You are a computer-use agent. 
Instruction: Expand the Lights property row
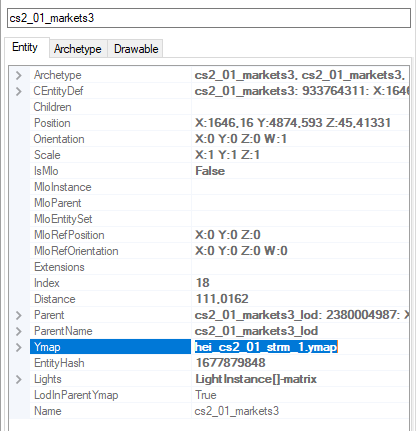(19, 379)
